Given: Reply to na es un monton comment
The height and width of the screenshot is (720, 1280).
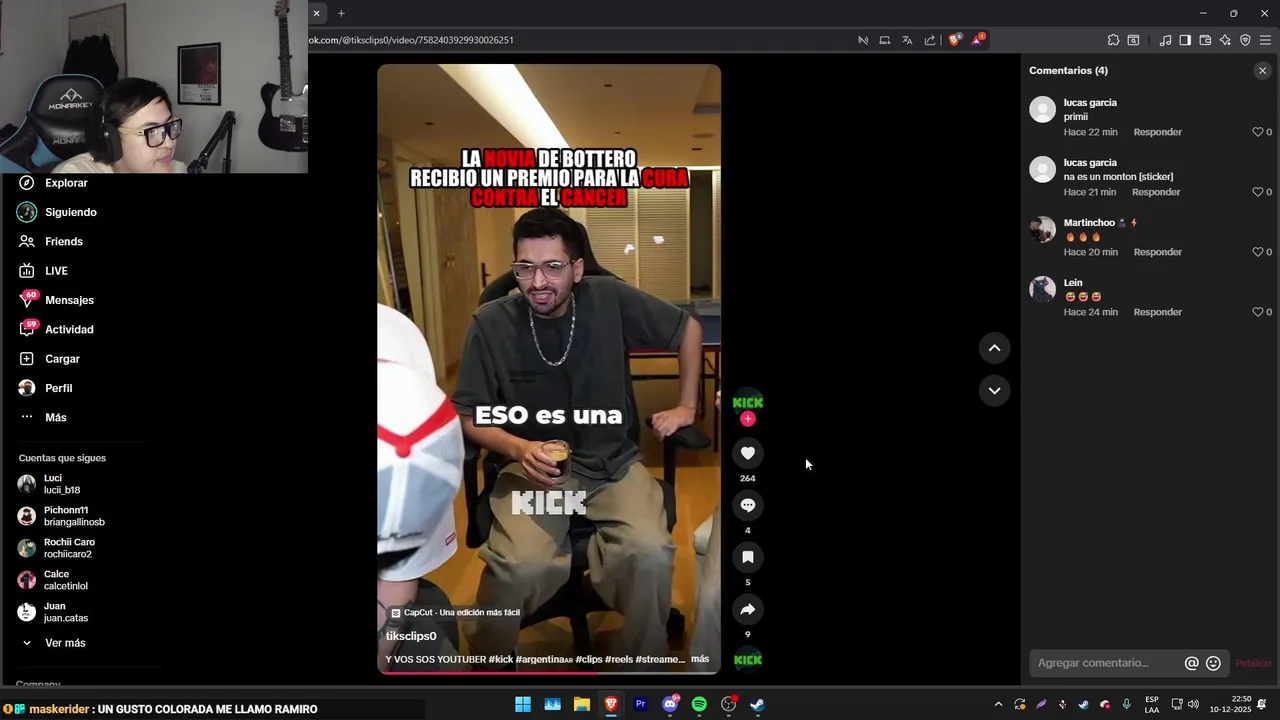Looking at the screenshot, I should pyautogui.click(x=1156, y=192).
